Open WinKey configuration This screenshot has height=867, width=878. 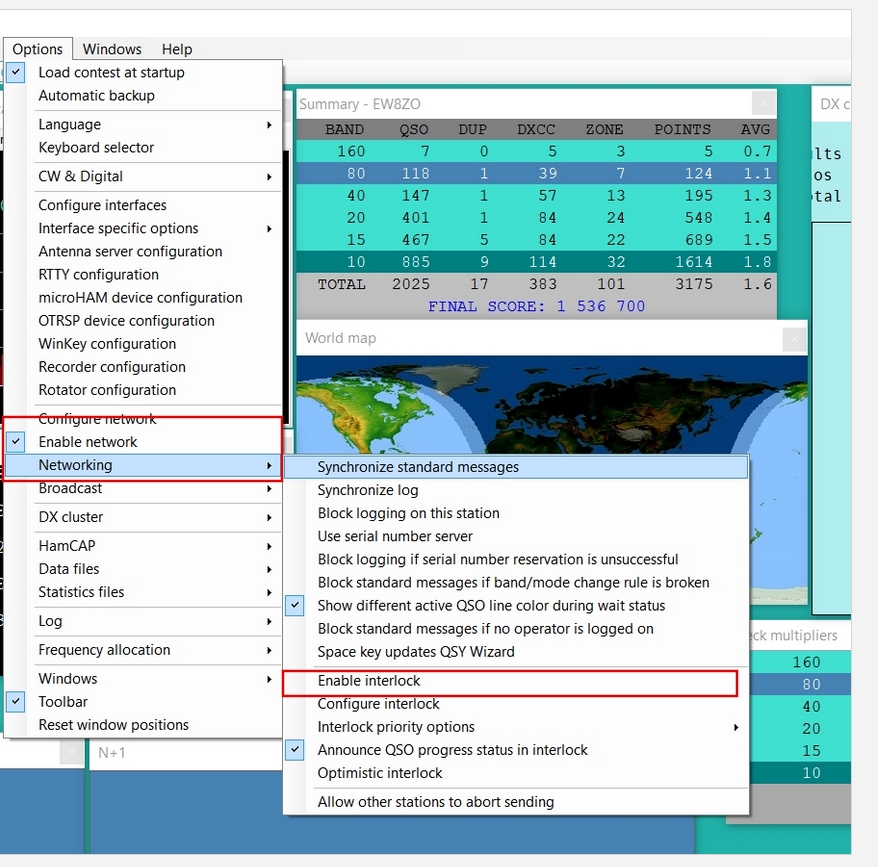(x=107, y=344)
